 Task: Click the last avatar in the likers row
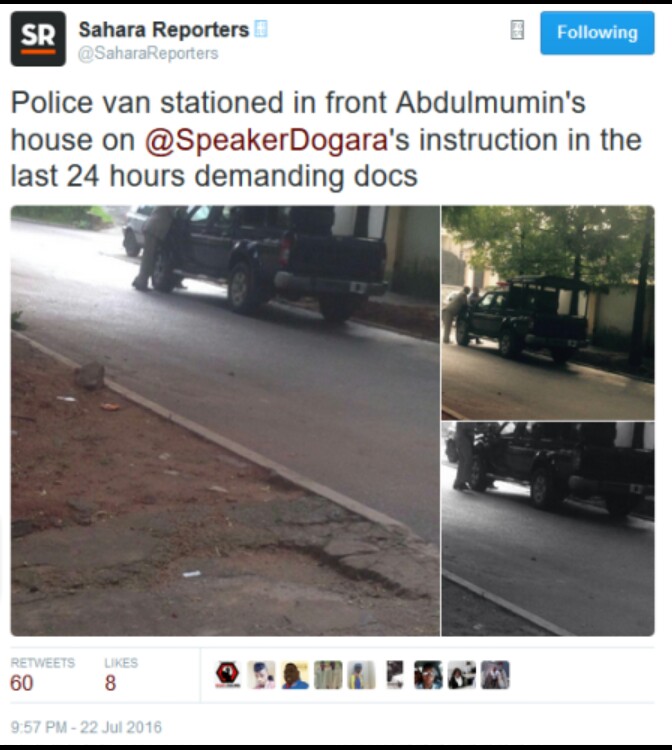coord(495,675)
